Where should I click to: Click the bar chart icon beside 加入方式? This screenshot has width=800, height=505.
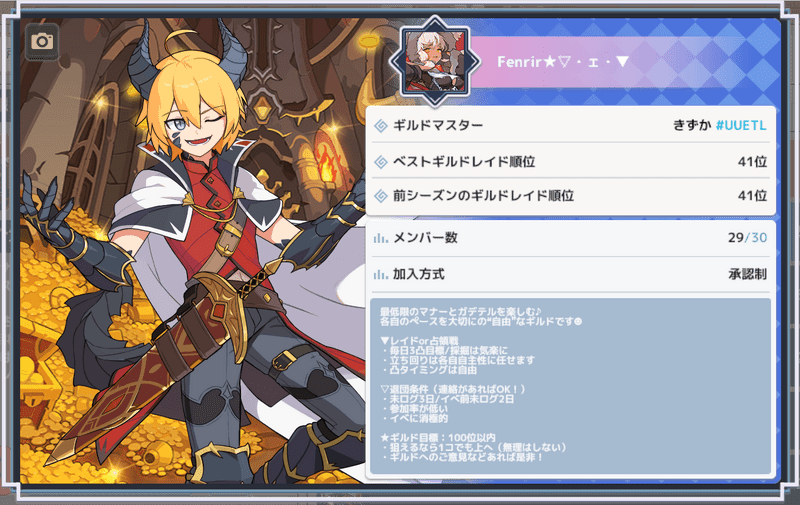[x=381, y=275]
